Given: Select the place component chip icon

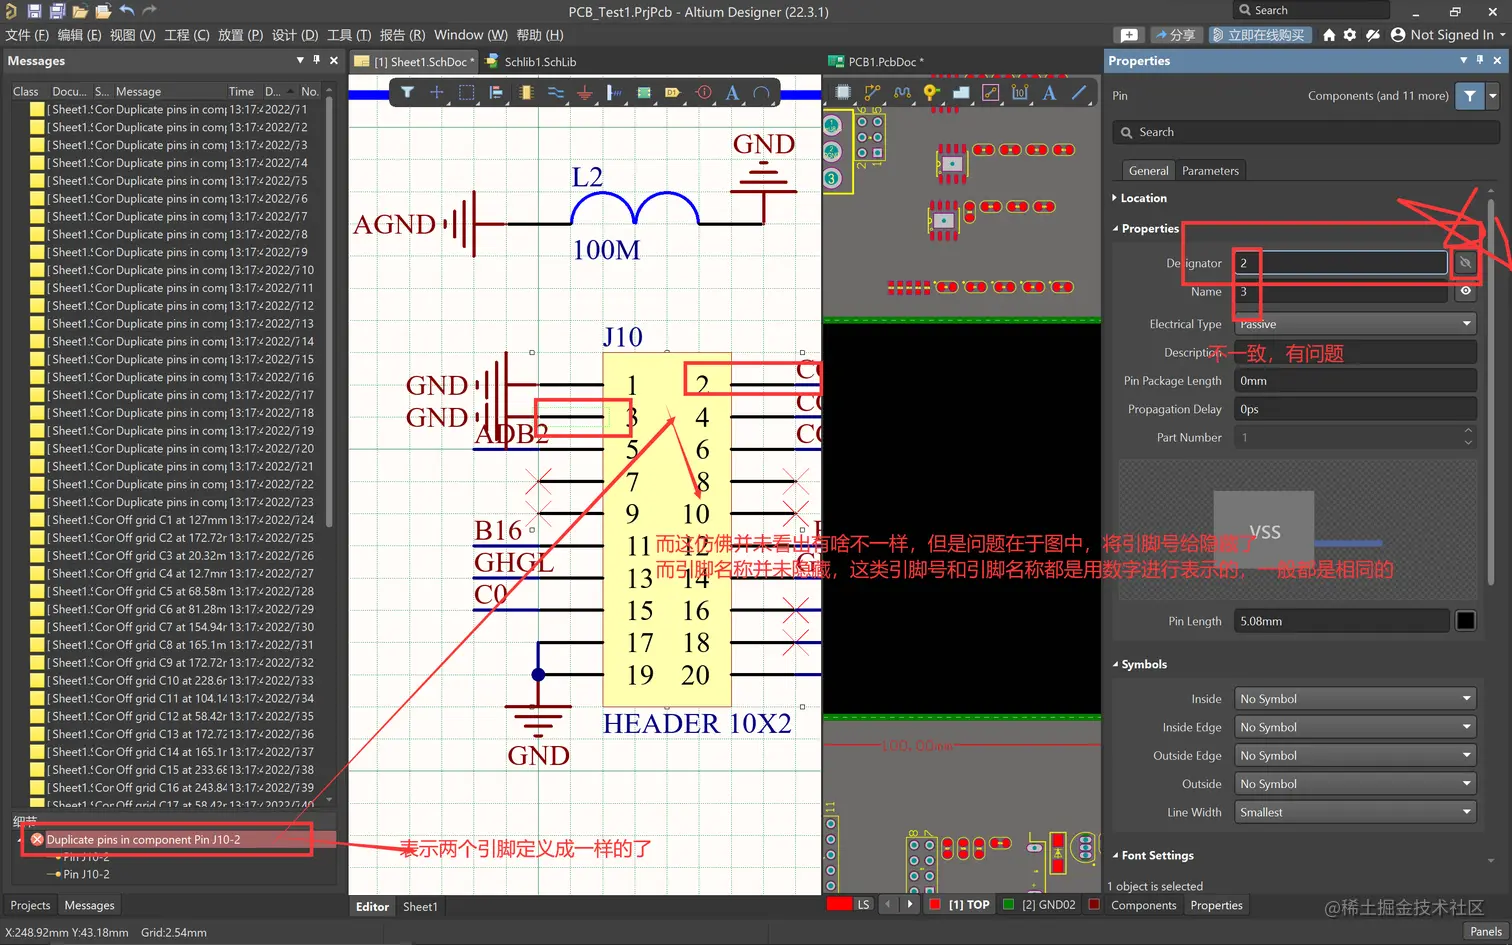Looking at the screenshot, I should pos(526,93).
